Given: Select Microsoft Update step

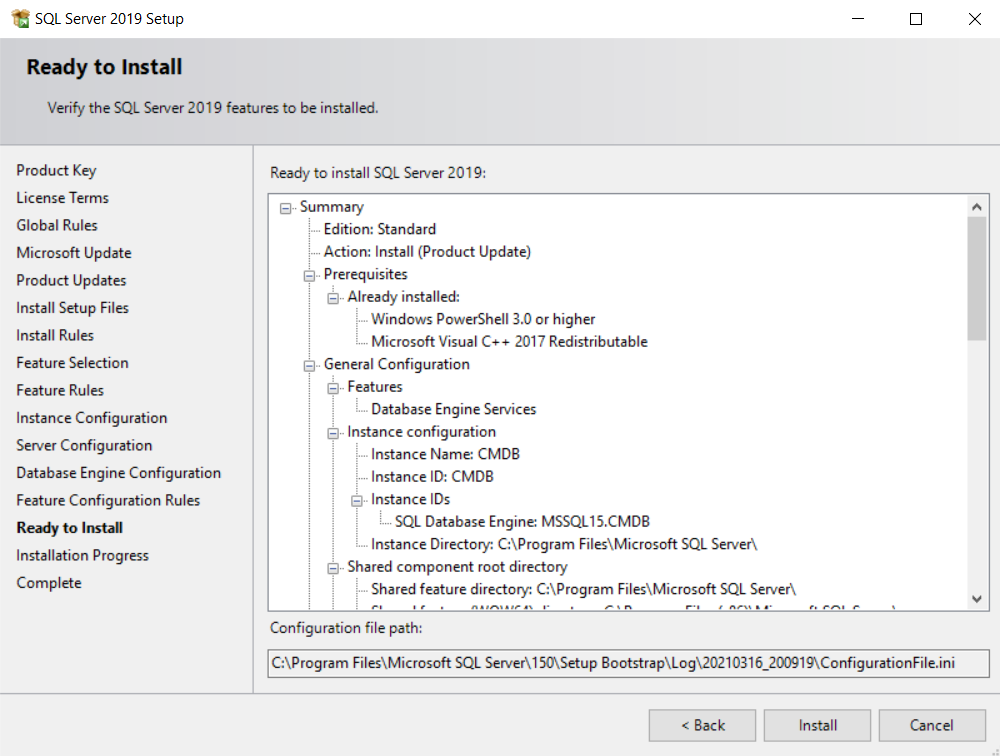Looking at the screenshot, I should 74,253.
